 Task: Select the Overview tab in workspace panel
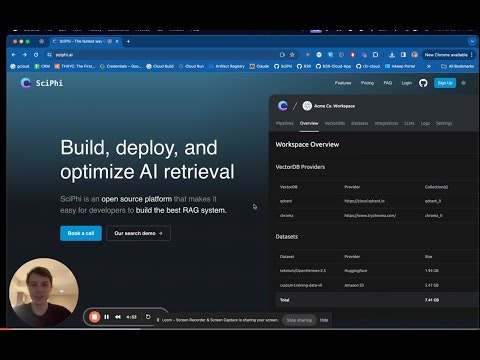coord(309,123)
